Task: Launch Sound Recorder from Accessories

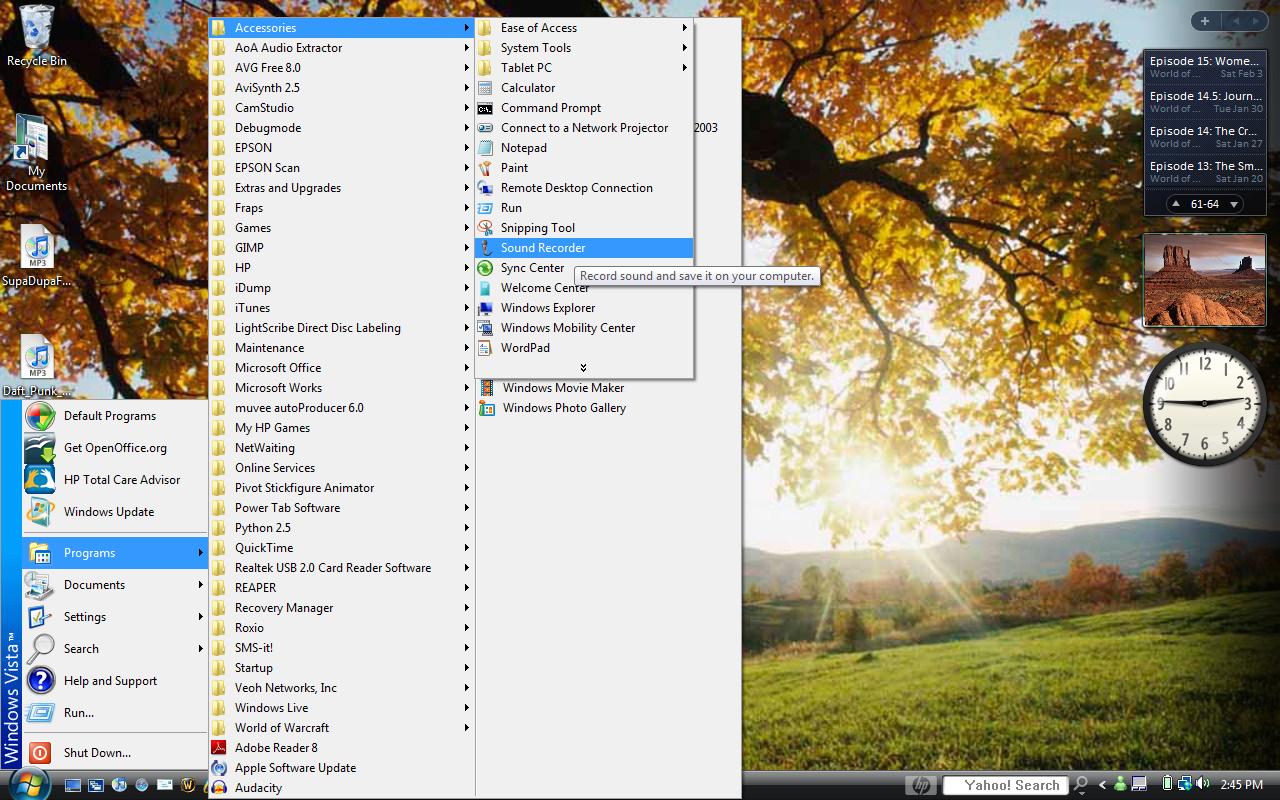Action: point(584,248)
